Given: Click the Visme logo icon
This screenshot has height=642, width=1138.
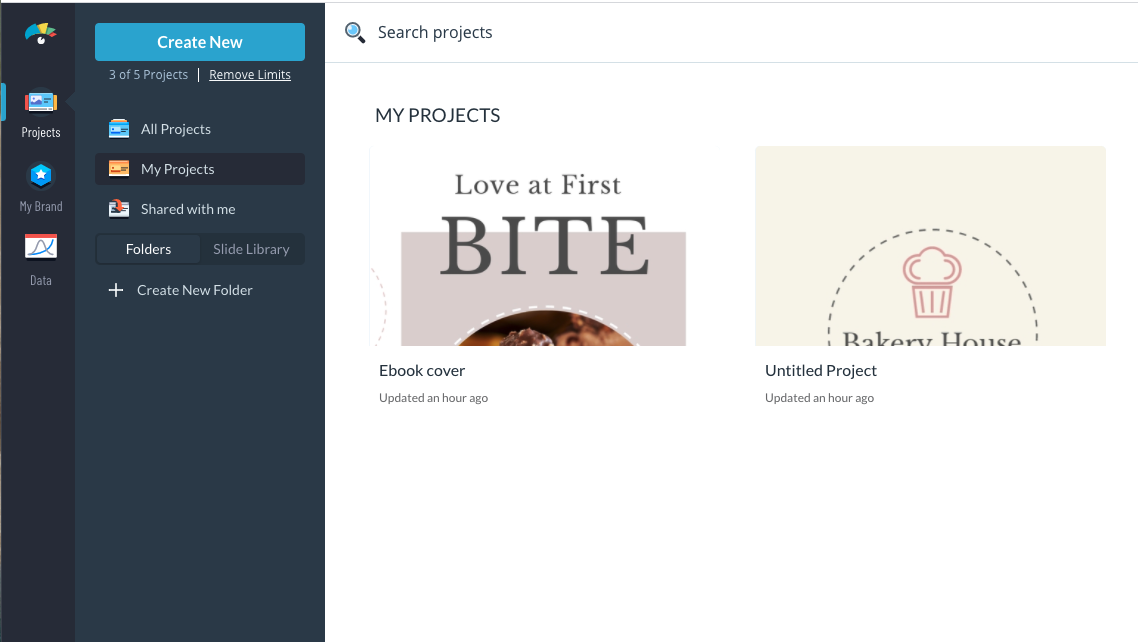Looking at the screenshot, I should click(x=41, y=34).
